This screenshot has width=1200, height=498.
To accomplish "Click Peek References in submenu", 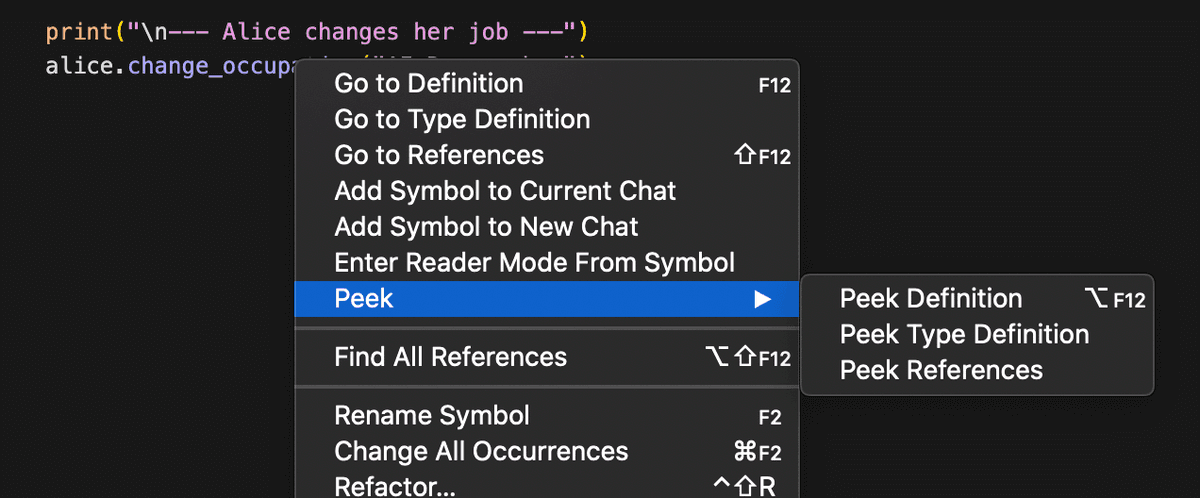I will (x=941, y=370).
